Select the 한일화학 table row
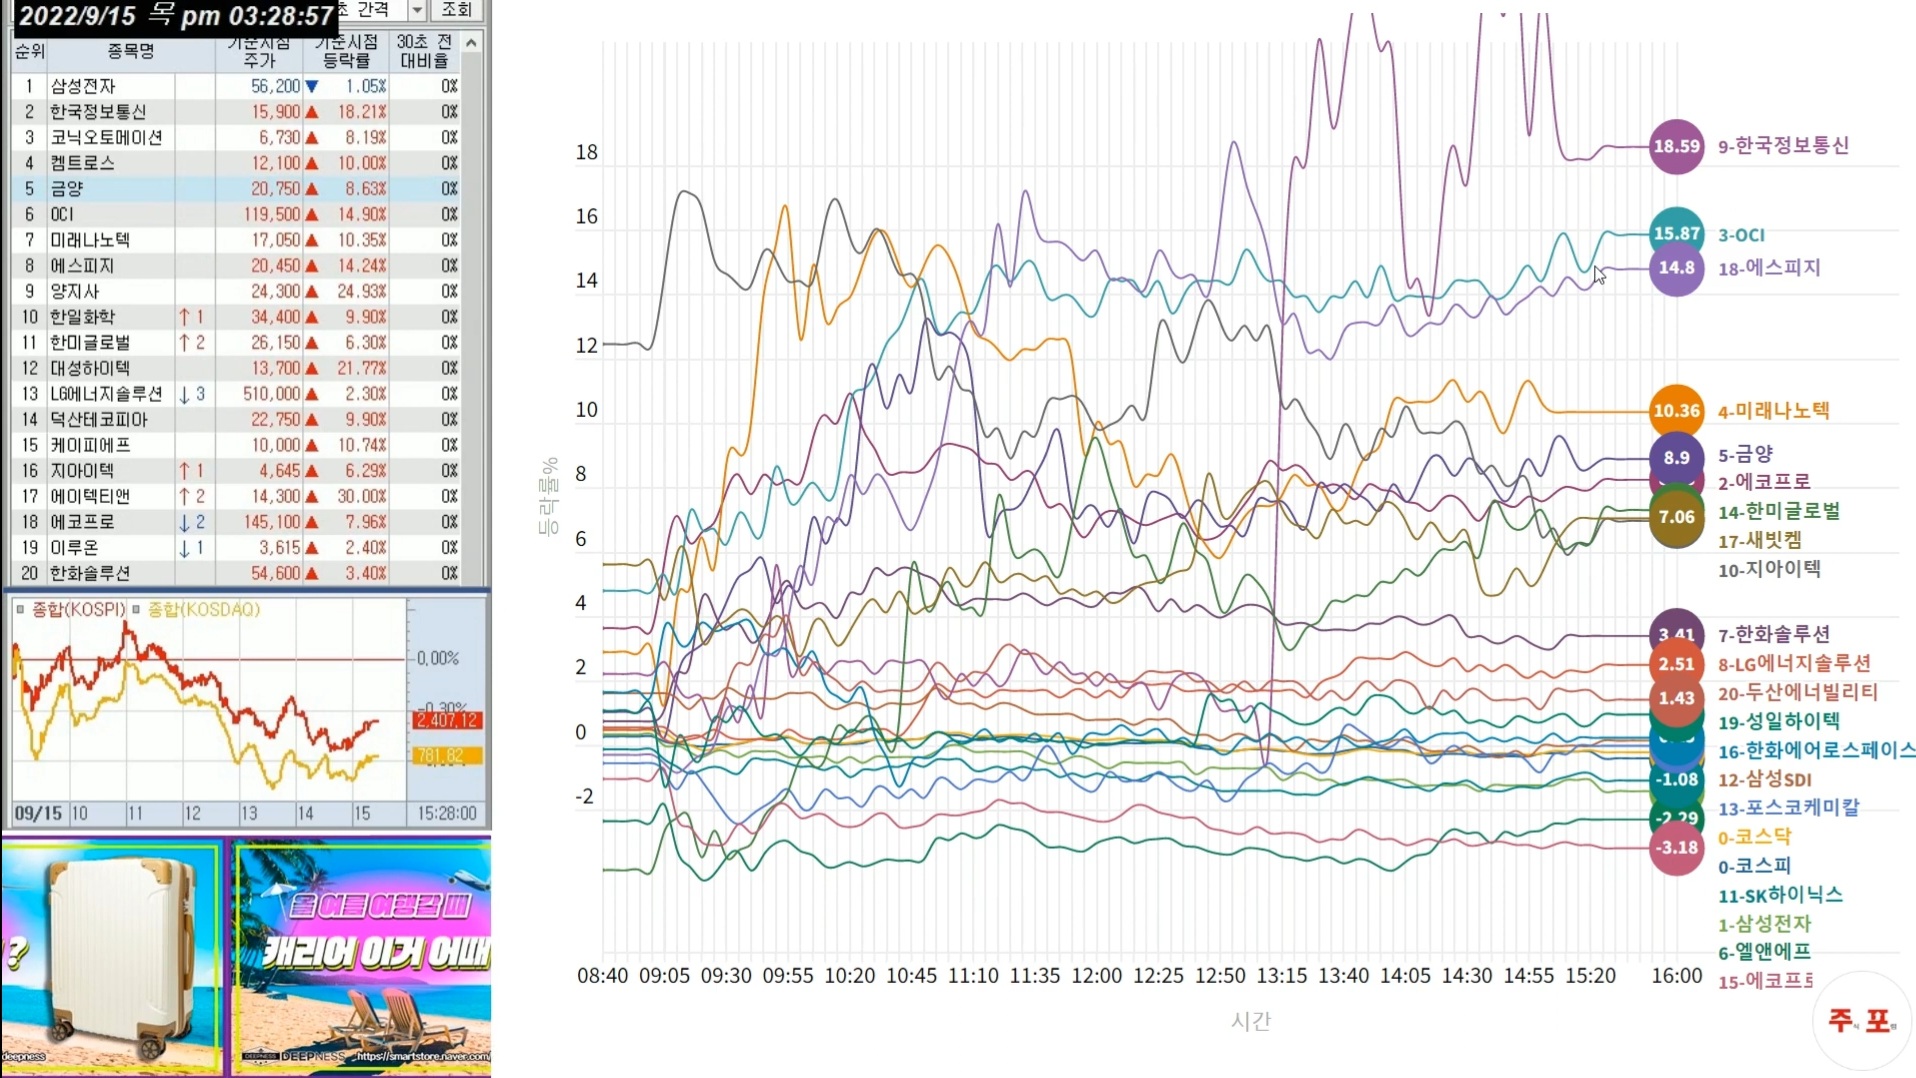Image resolution: width=1916 pixels, height=1078 pixels. [236, 317]
